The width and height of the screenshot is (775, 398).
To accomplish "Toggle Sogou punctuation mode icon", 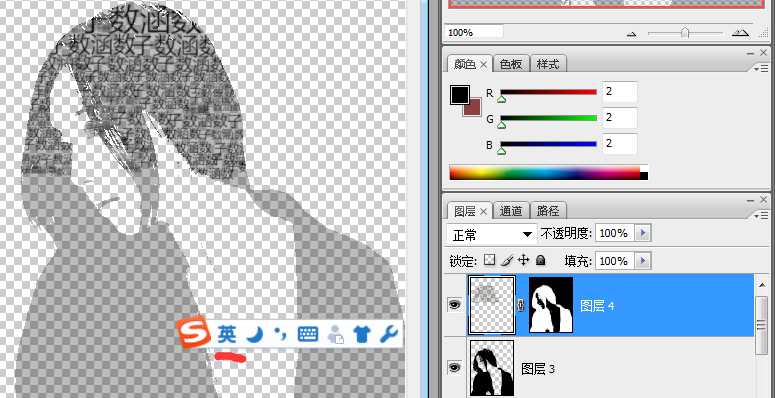I will (x=279, y=334).
